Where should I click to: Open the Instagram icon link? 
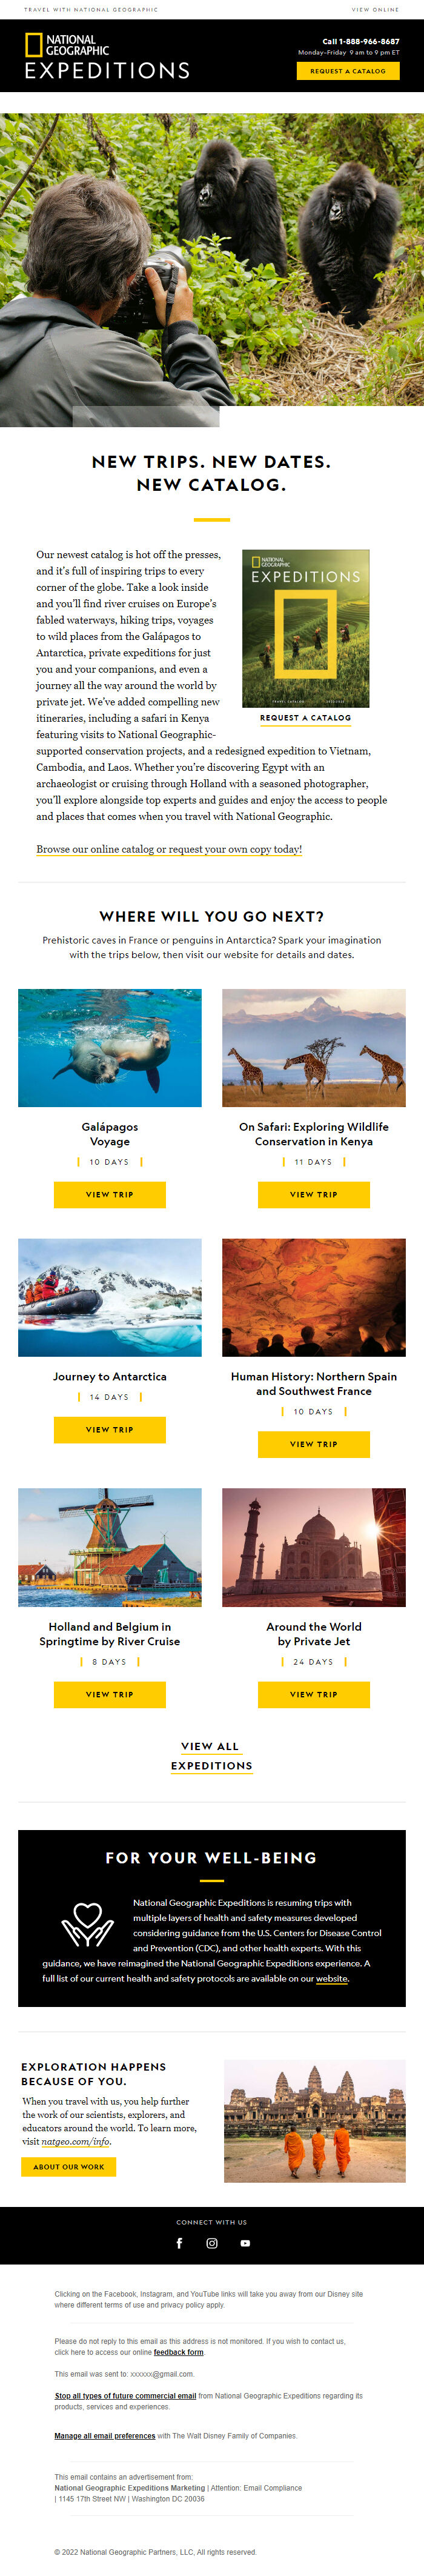pyautogui.click(x=212, y=2243)
